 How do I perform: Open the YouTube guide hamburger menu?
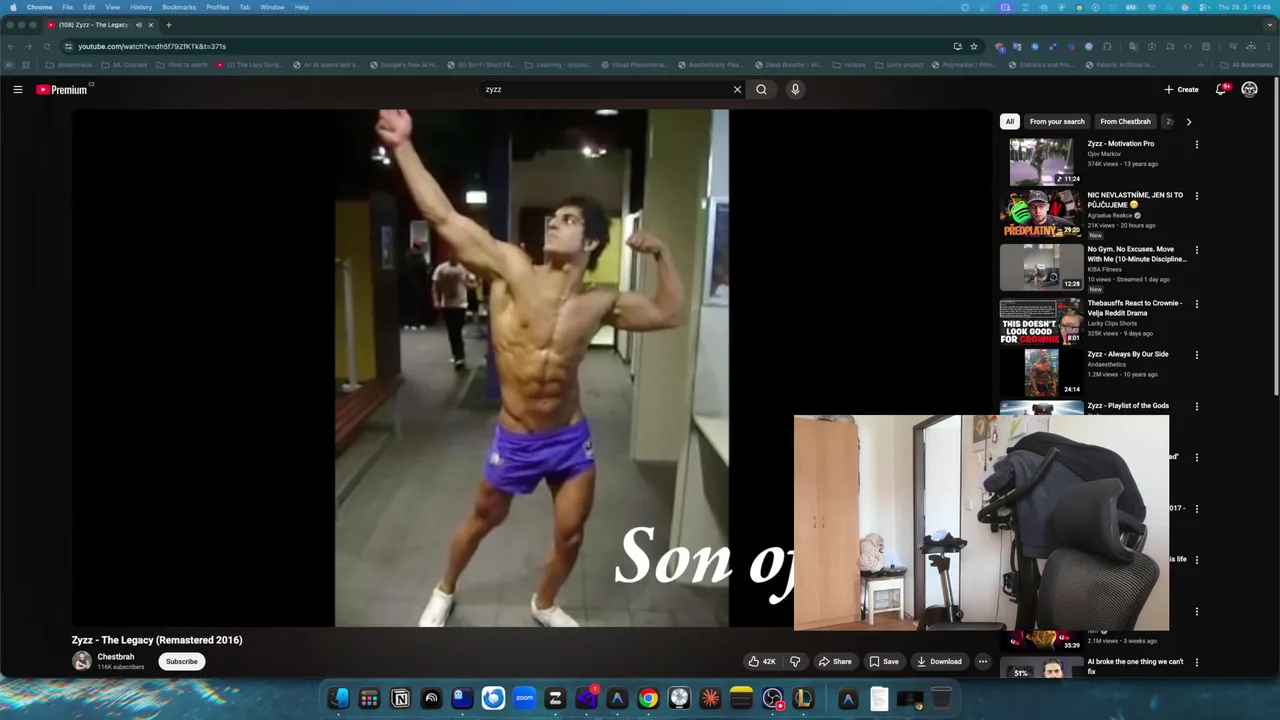click(x=18, y=89)
